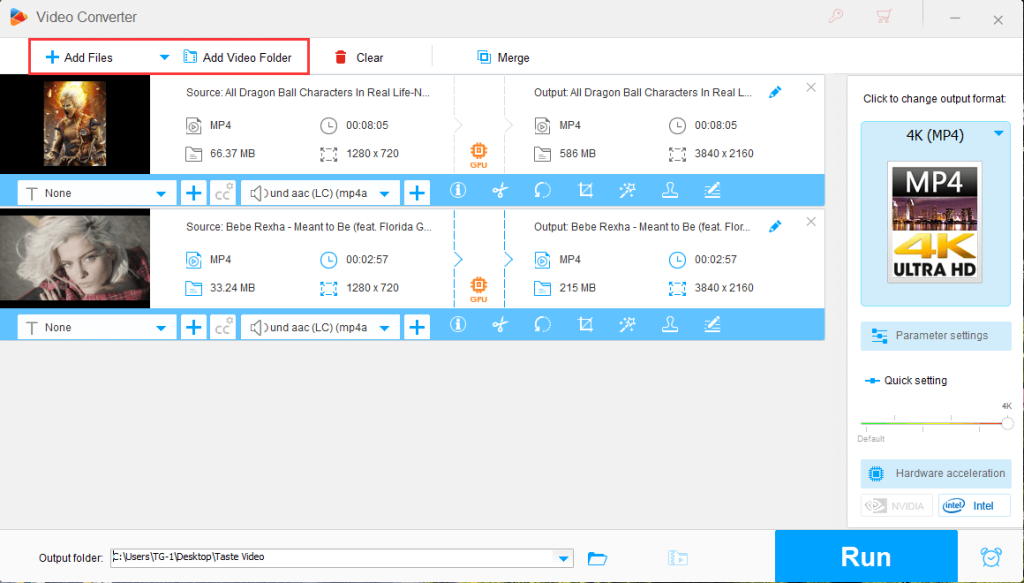
Task: Click CC settings icon for Bebe Rexha video
Action: coord(223,328)
